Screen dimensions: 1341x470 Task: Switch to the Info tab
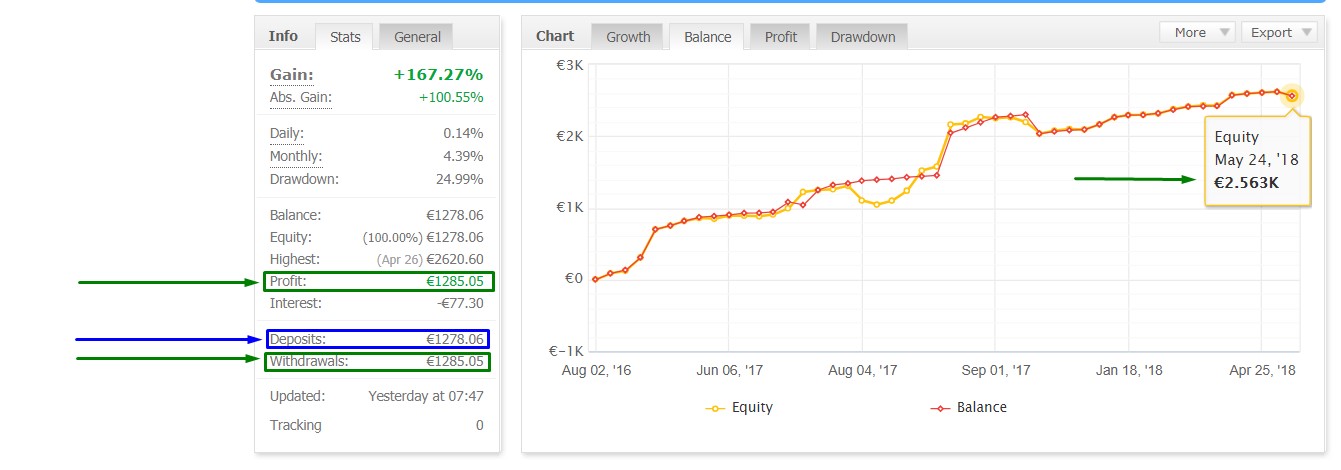283,36
